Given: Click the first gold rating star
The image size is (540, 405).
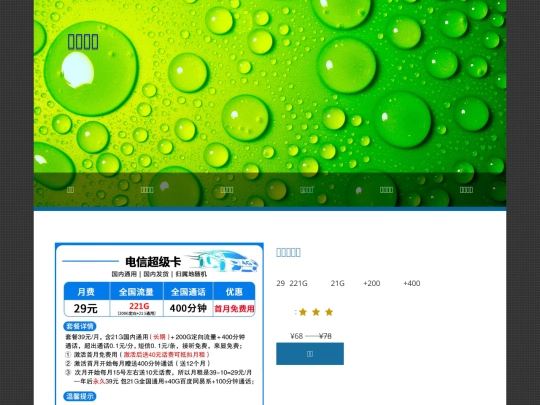Looking at the screenshot, I should point(303,312).
